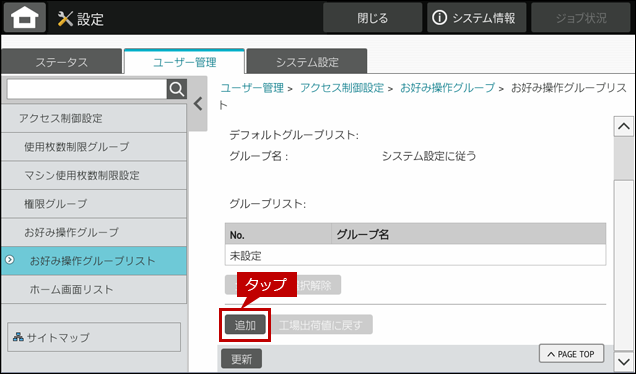Jump up with the PAGE TOP button
This screenshot has width=636, height=374.
click(571, 354)
